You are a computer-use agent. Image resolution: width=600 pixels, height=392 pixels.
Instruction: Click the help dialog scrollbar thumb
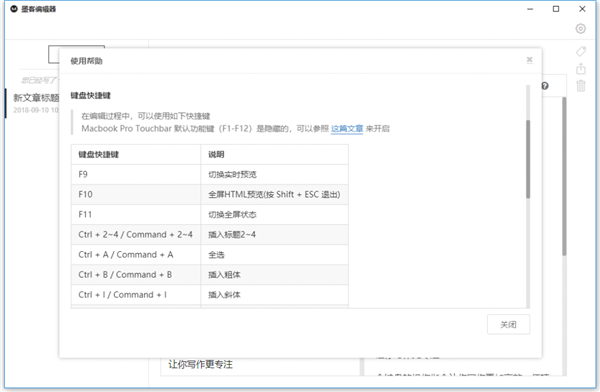pyautogui.click(x=528, y=159)
